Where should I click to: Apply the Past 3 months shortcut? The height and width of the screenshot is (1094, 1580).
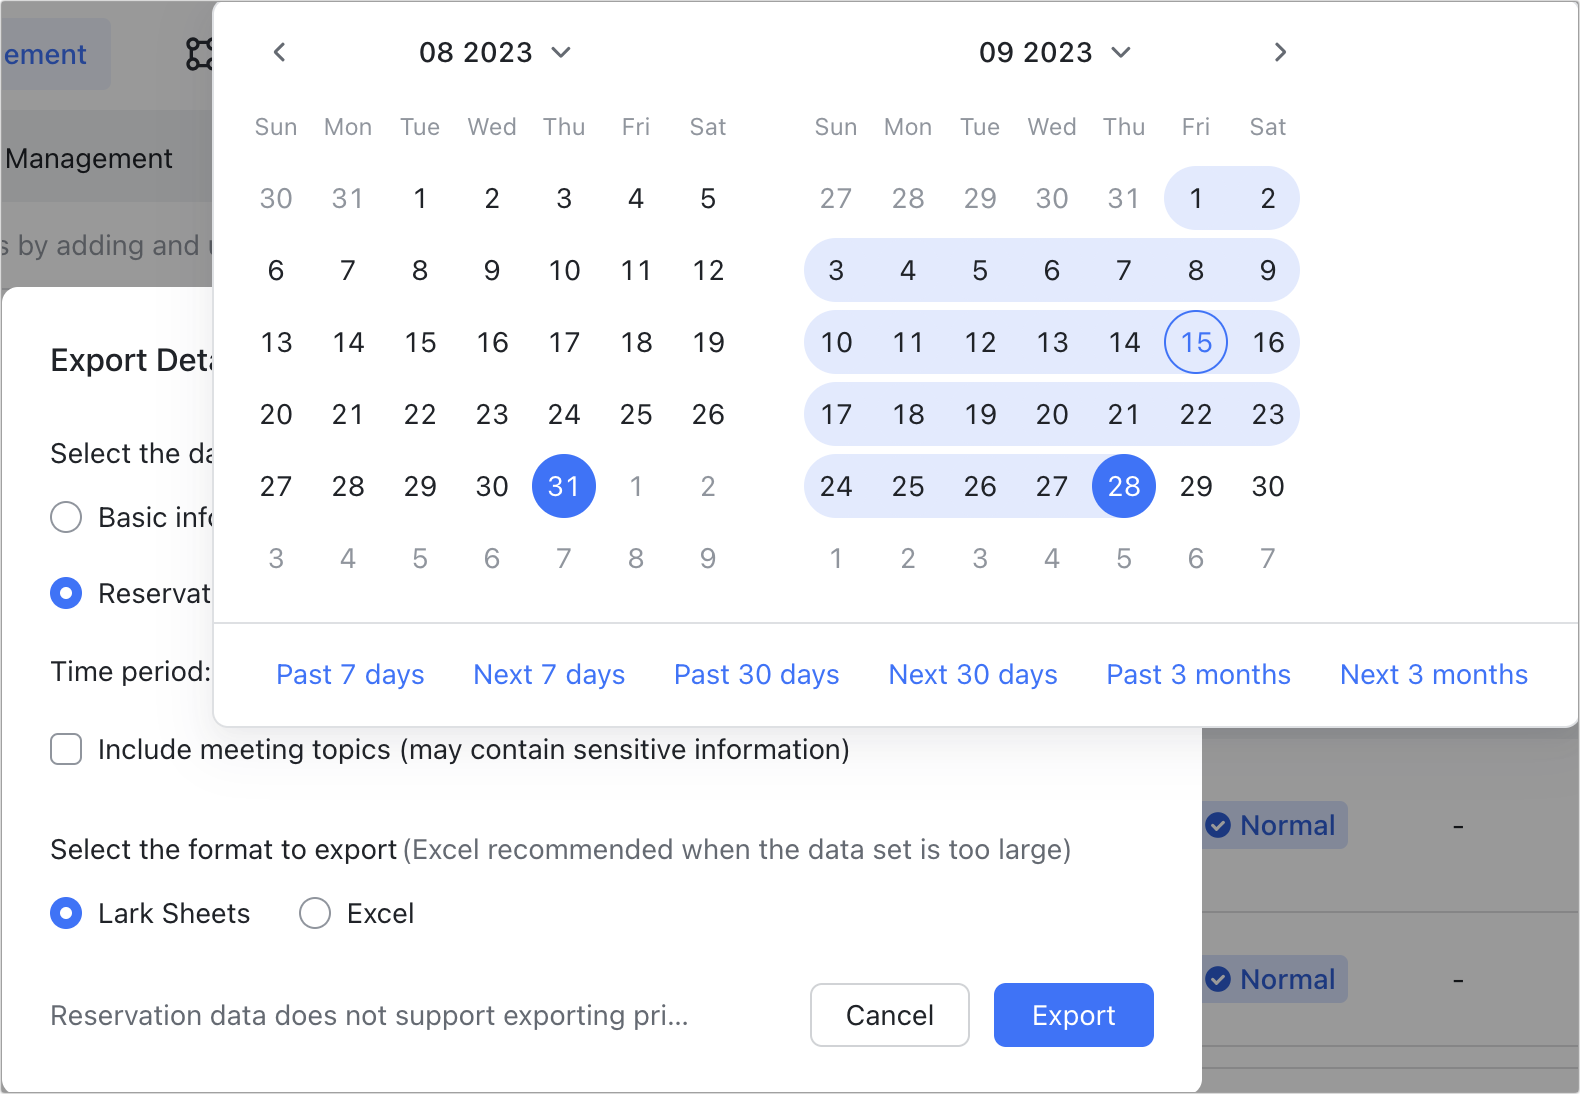[x=1198, y=675]
